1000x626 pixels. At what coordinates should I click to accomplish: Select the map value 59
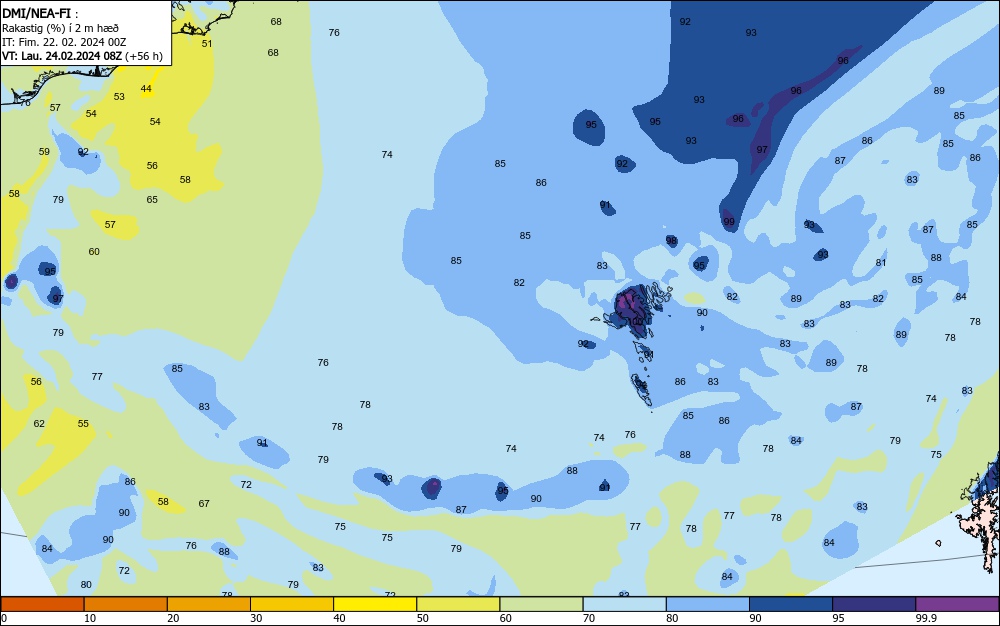[x=44, y=152]
